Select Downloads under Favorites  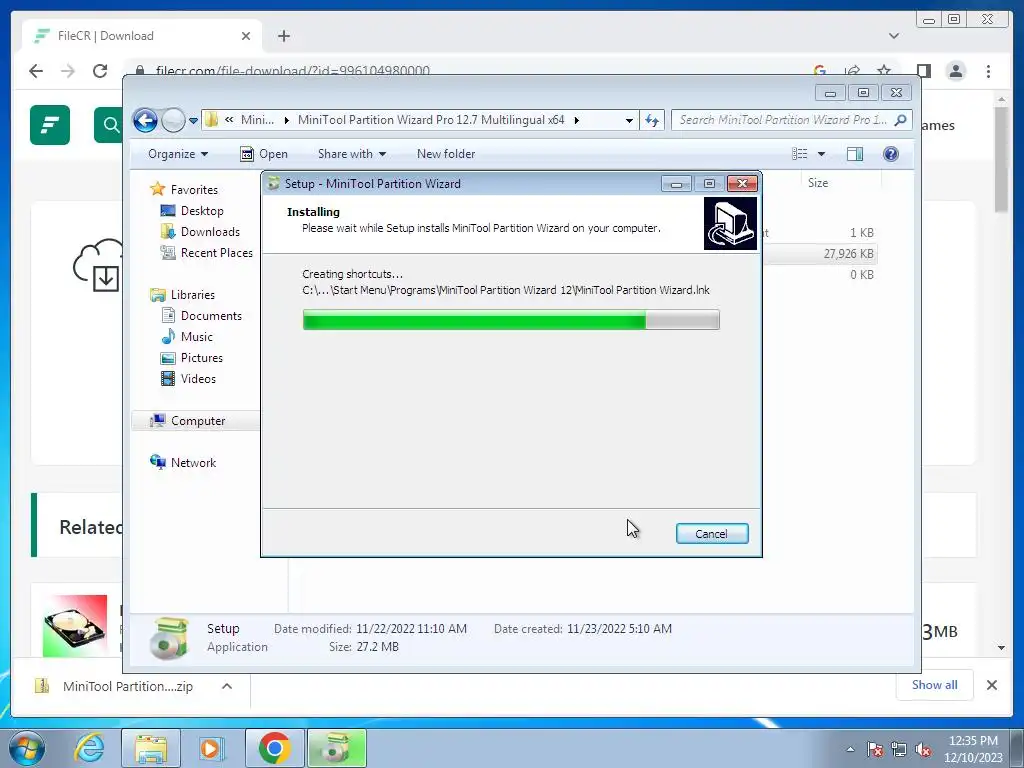(210, 232)
